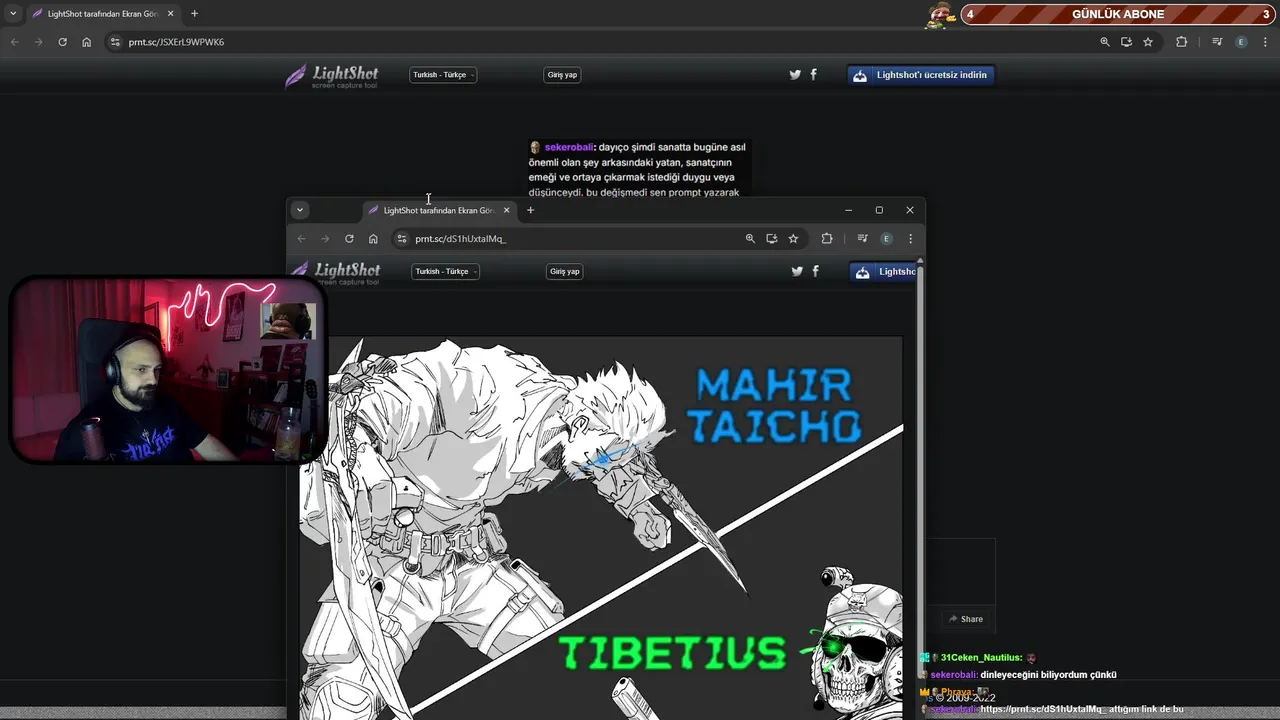Click 31Ceken_Nautilus chat username
Viewport: 1280px width, 720px height.
coord(982,658)
